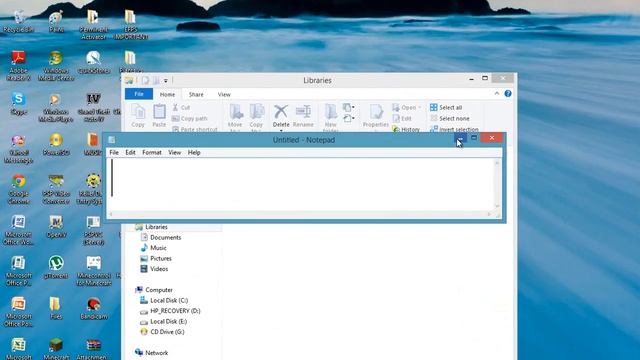640x360 pixels.
Task: Click Notepad's vertical scrollbar down arrow
Action: point(497,207)
